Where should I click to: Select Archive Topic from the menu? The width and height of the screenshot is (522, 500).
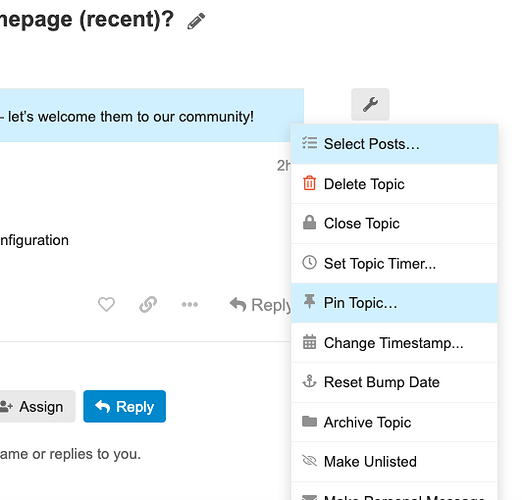click(394, 422)
